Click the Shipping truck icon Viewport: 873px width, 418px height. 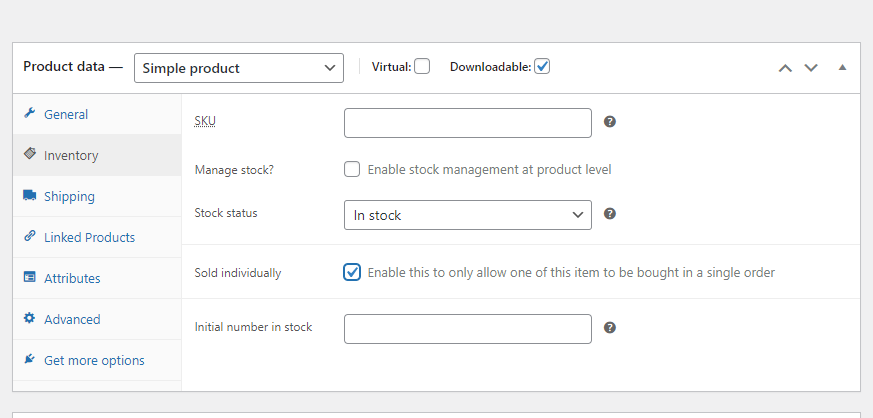(x=29, y=196)
